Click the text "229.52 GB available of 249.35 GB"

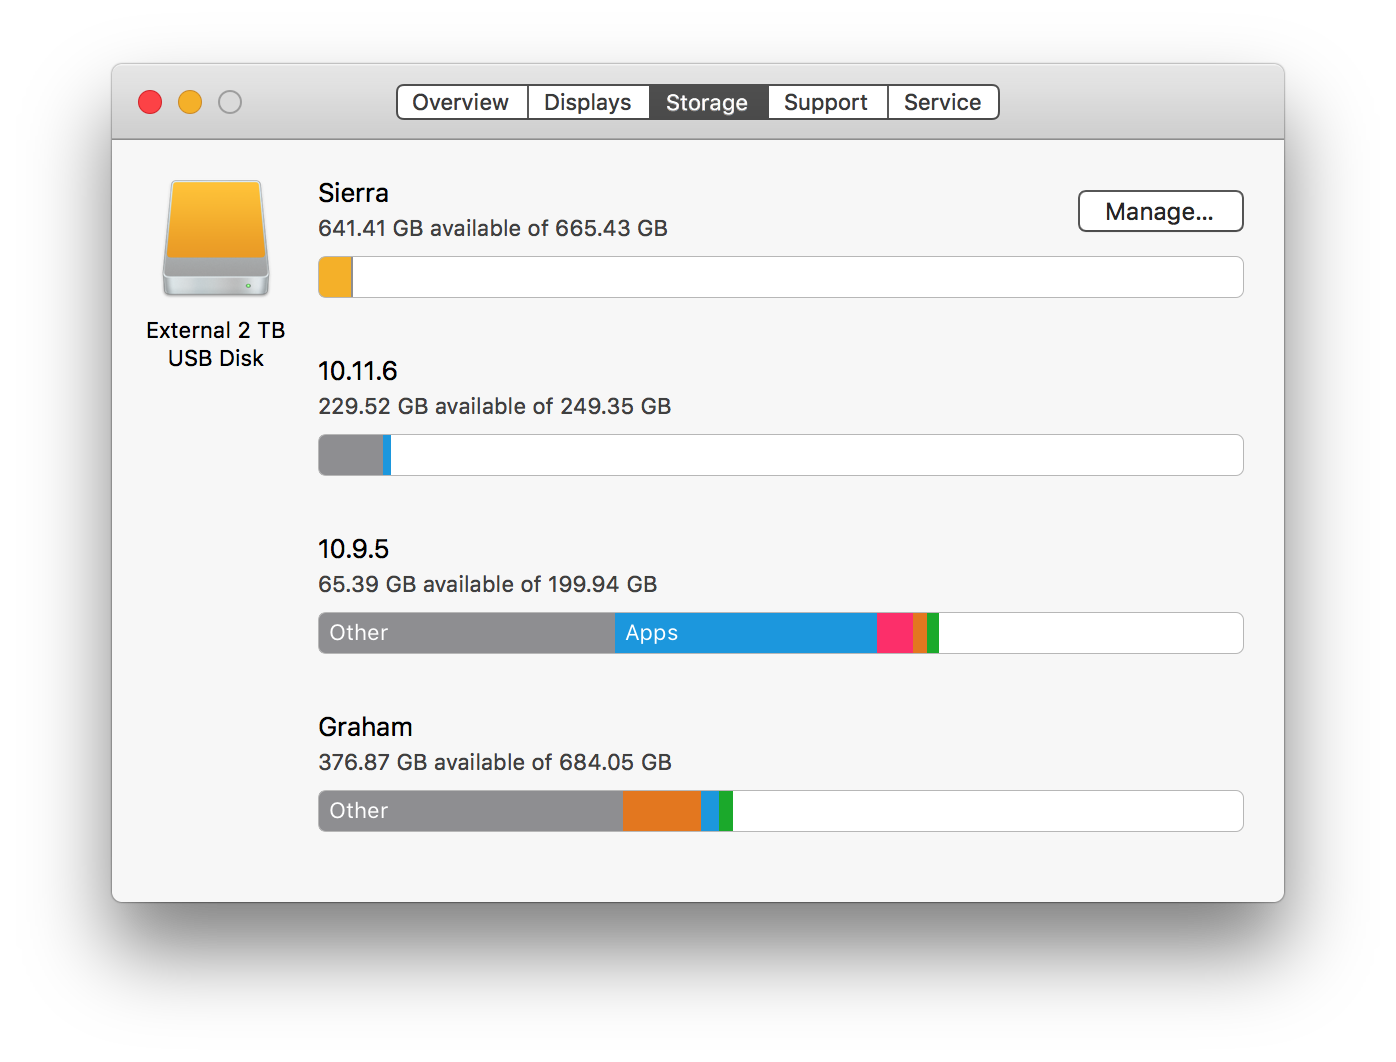495,406
